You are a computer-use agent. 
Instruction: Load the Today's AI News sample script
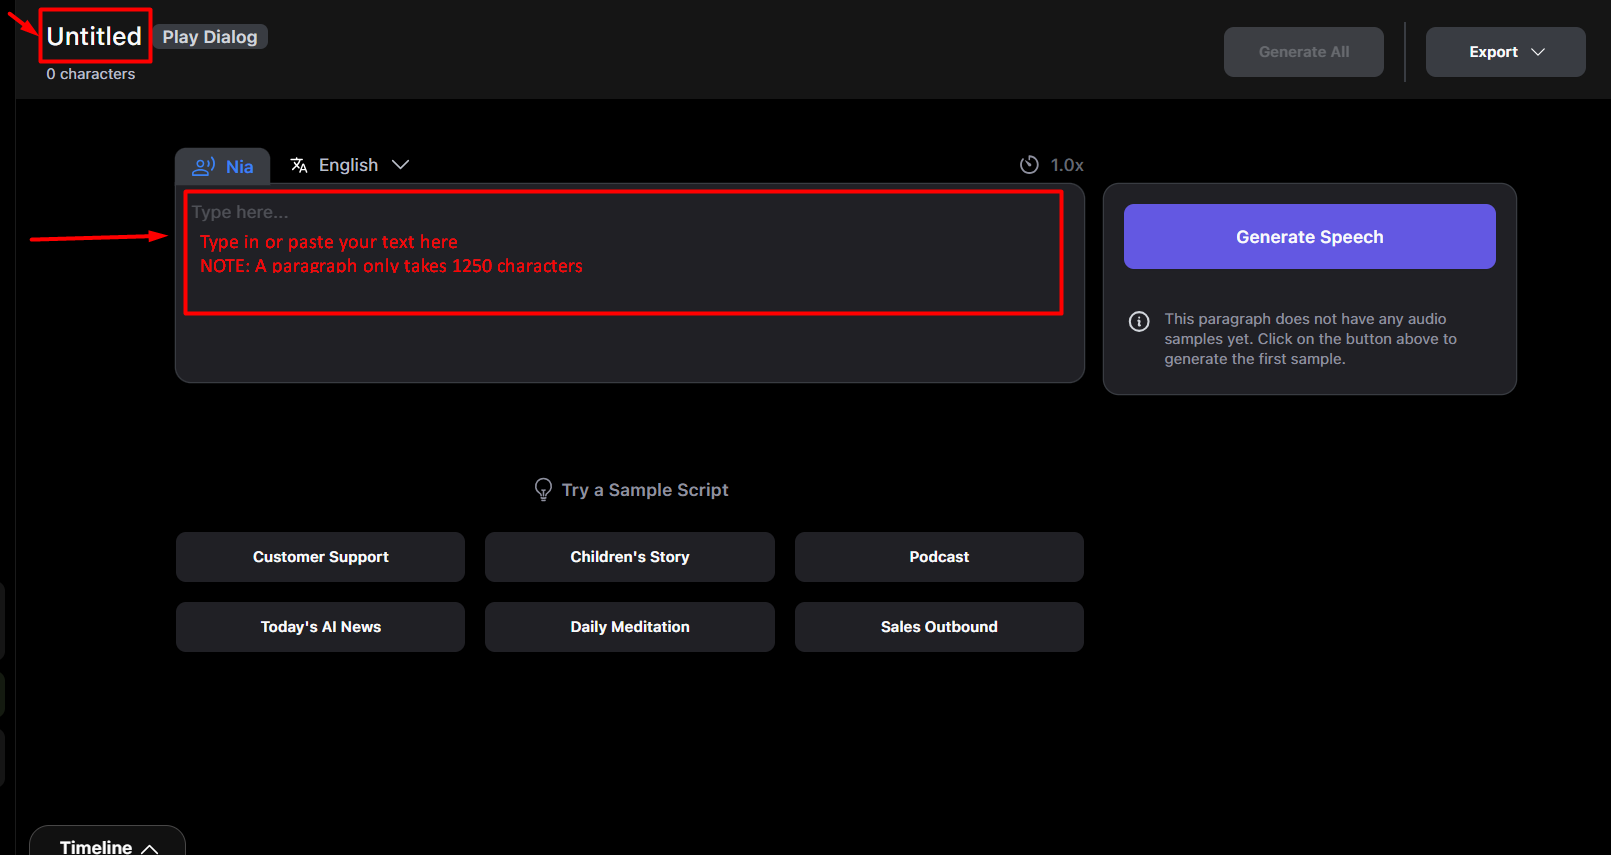coord(320,627)
